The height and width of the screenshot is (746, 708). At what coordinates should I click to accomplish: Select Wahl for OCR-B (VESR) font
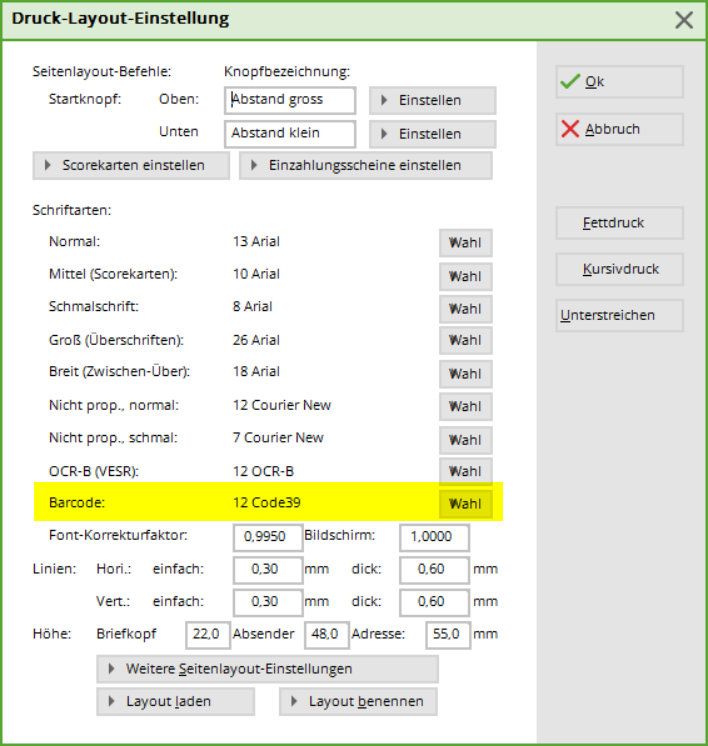[x=465, y=471]
